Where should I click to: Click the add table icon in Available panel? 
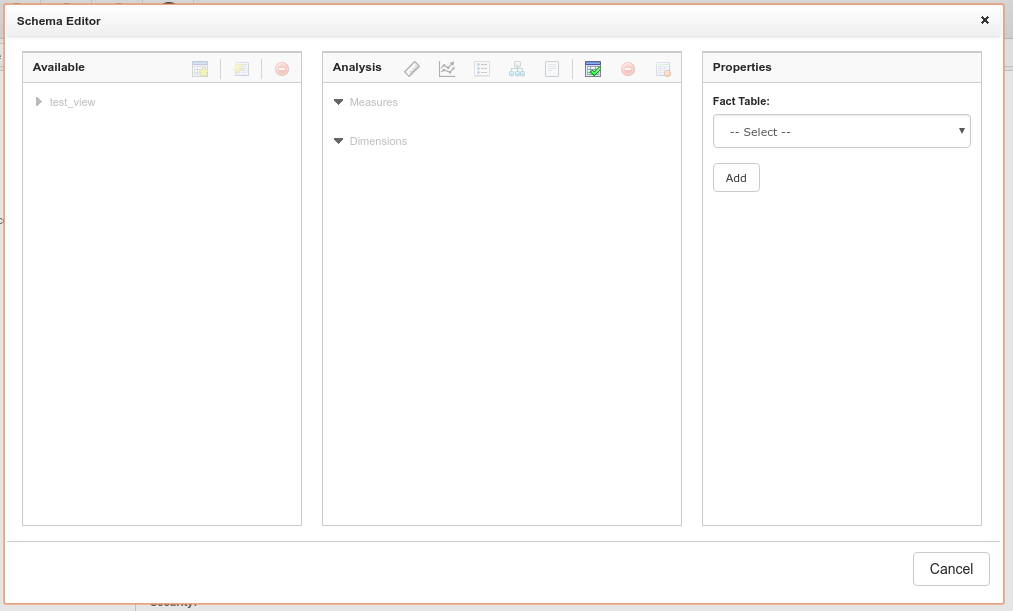click(x=200, y=69)
